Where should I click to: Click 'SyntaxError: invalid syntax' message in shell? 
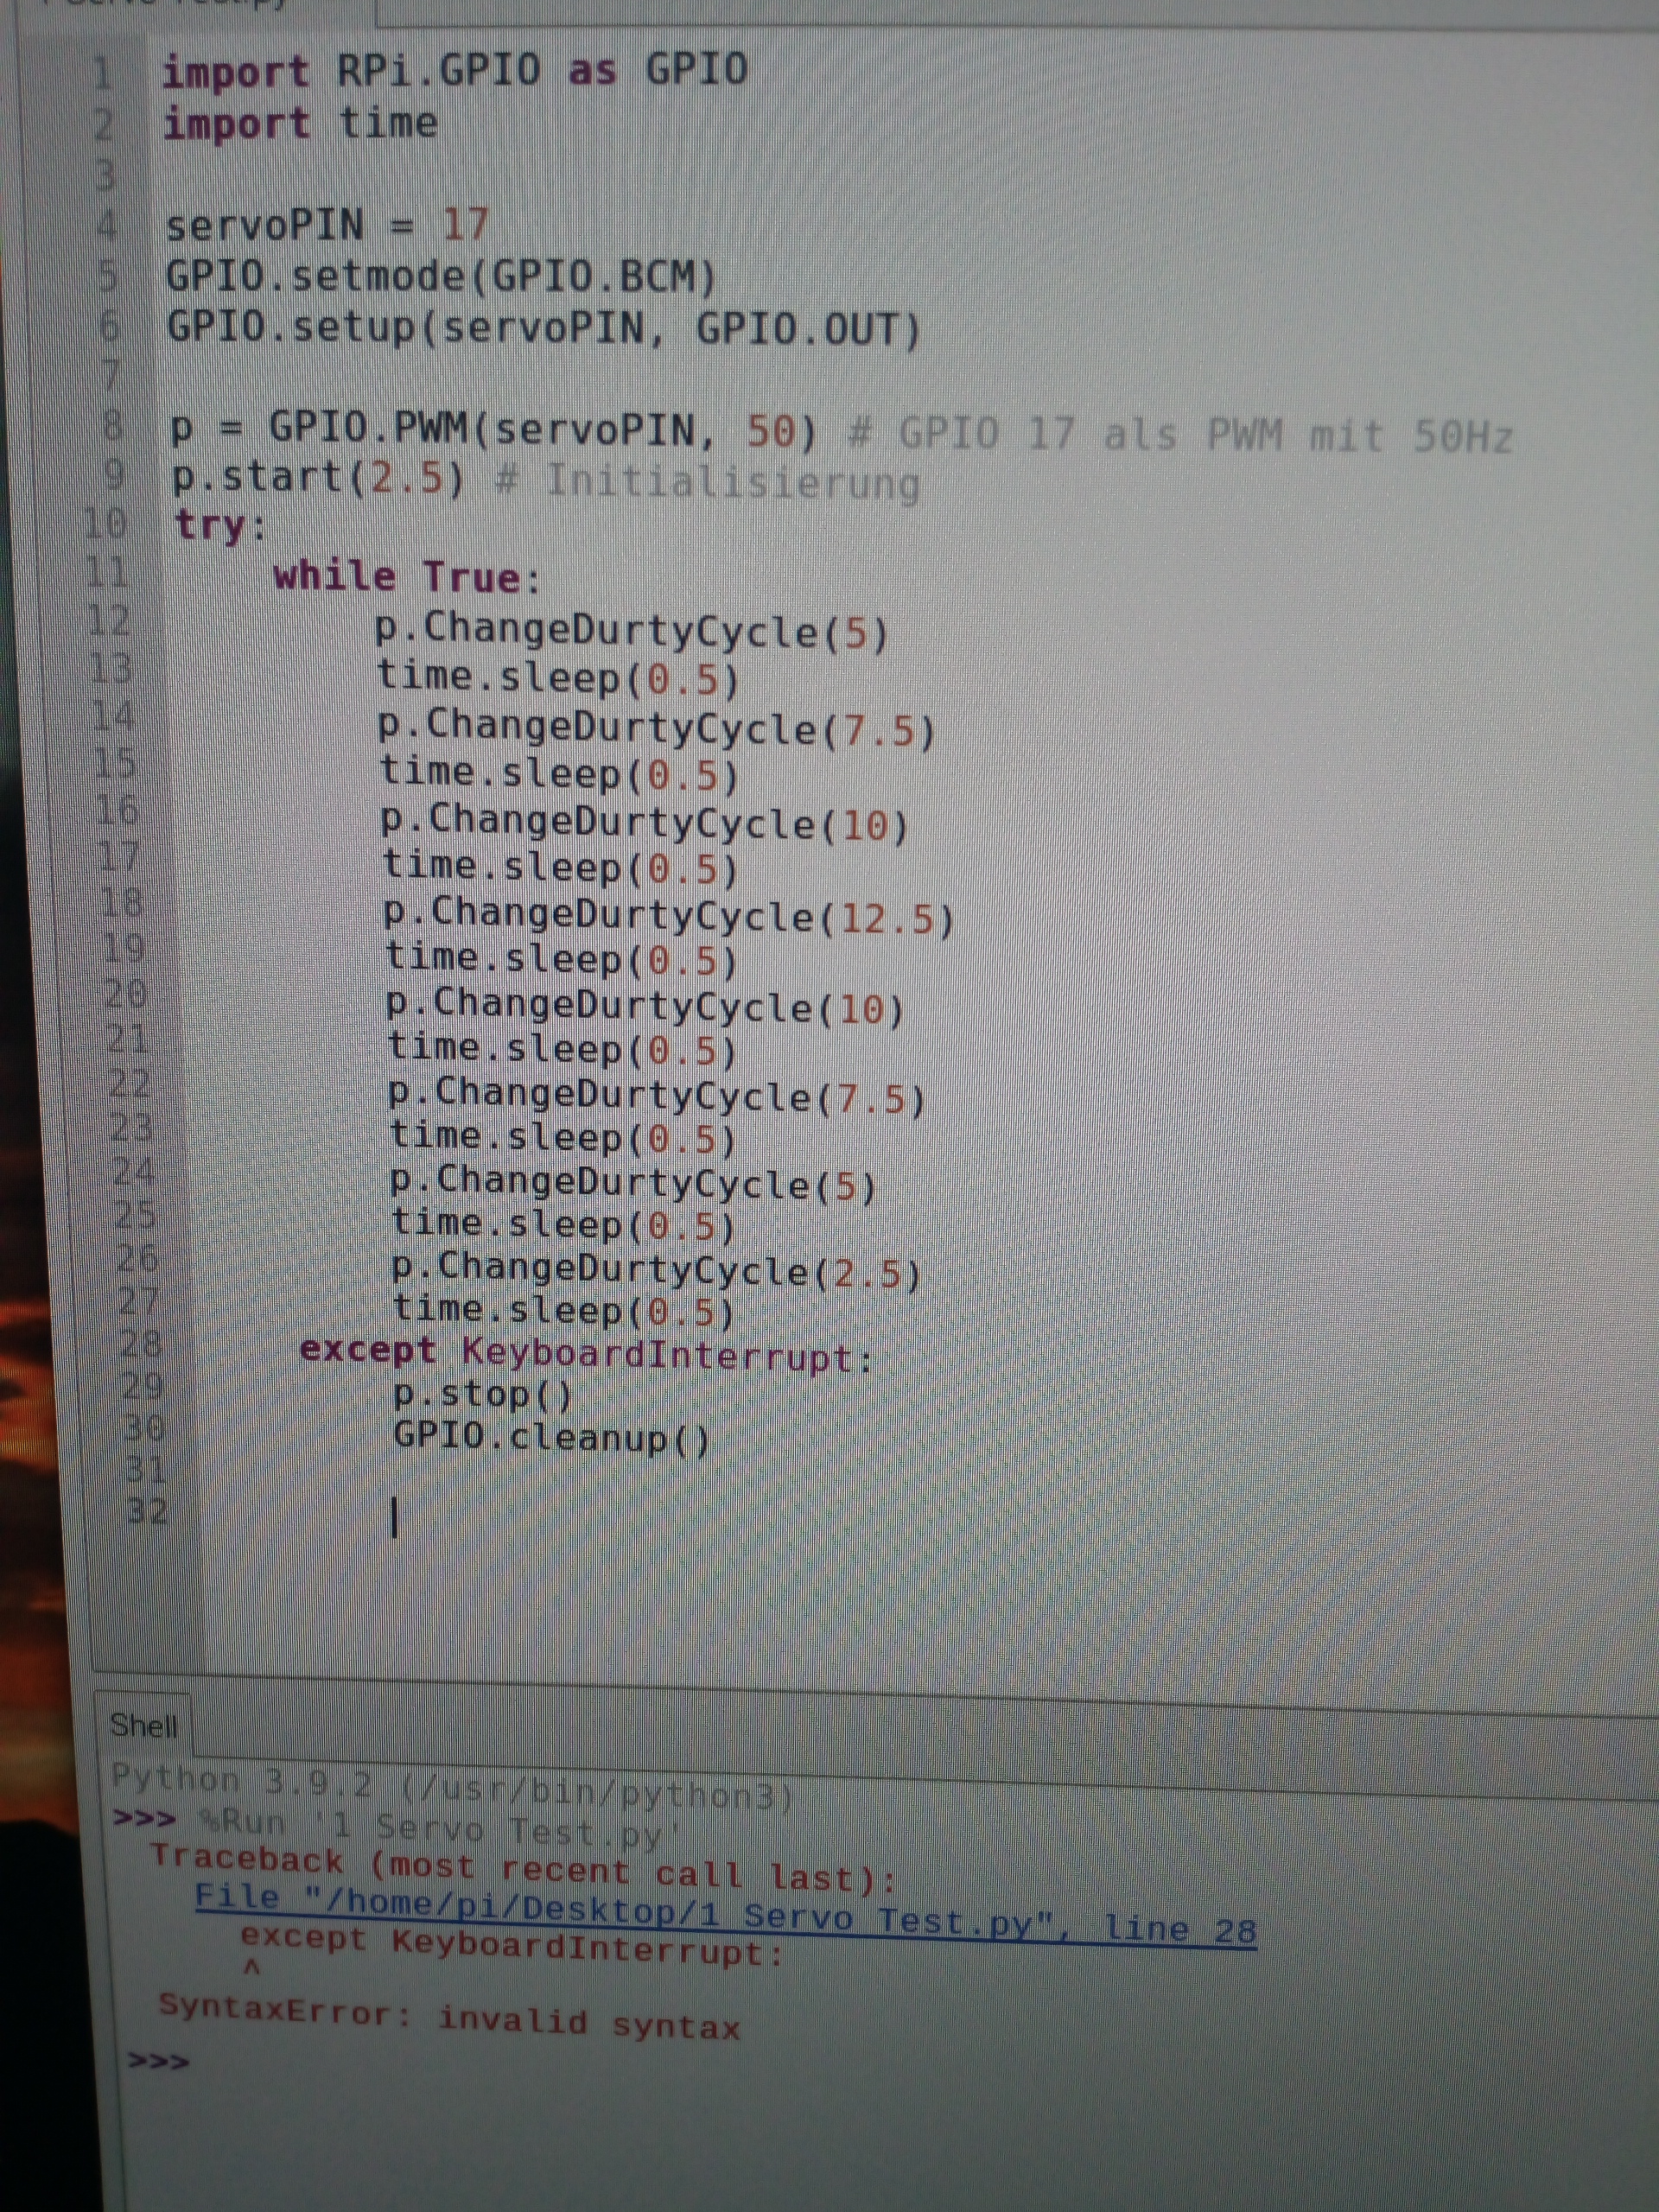coord(449,2015)
